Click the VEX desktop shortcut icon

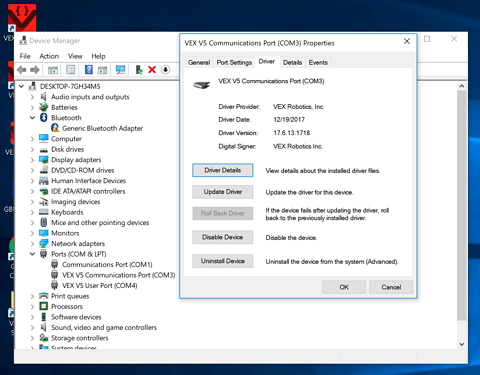(22, 18)
